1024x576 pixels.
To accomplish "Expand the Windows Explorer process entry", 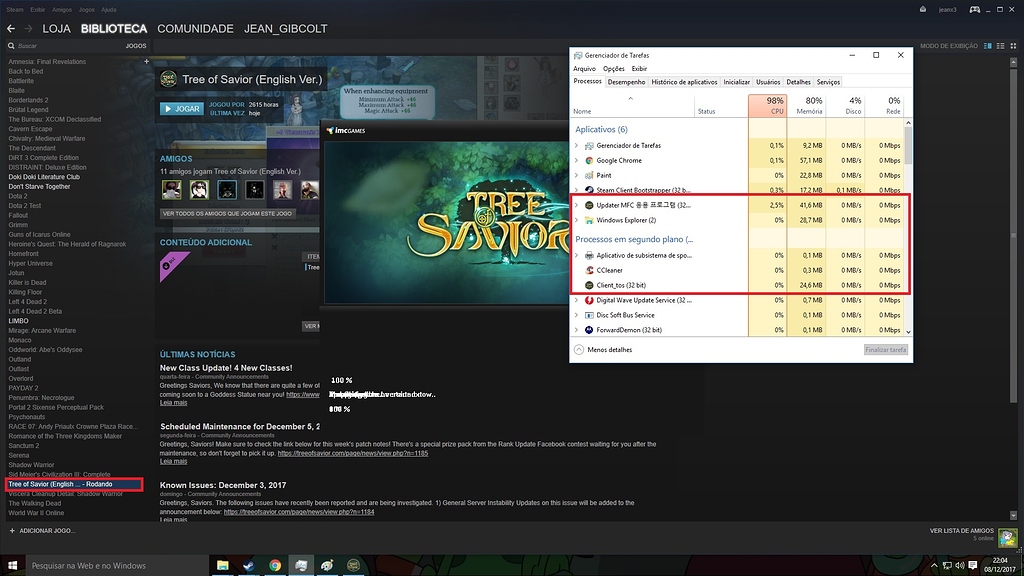I will point(576,220).
